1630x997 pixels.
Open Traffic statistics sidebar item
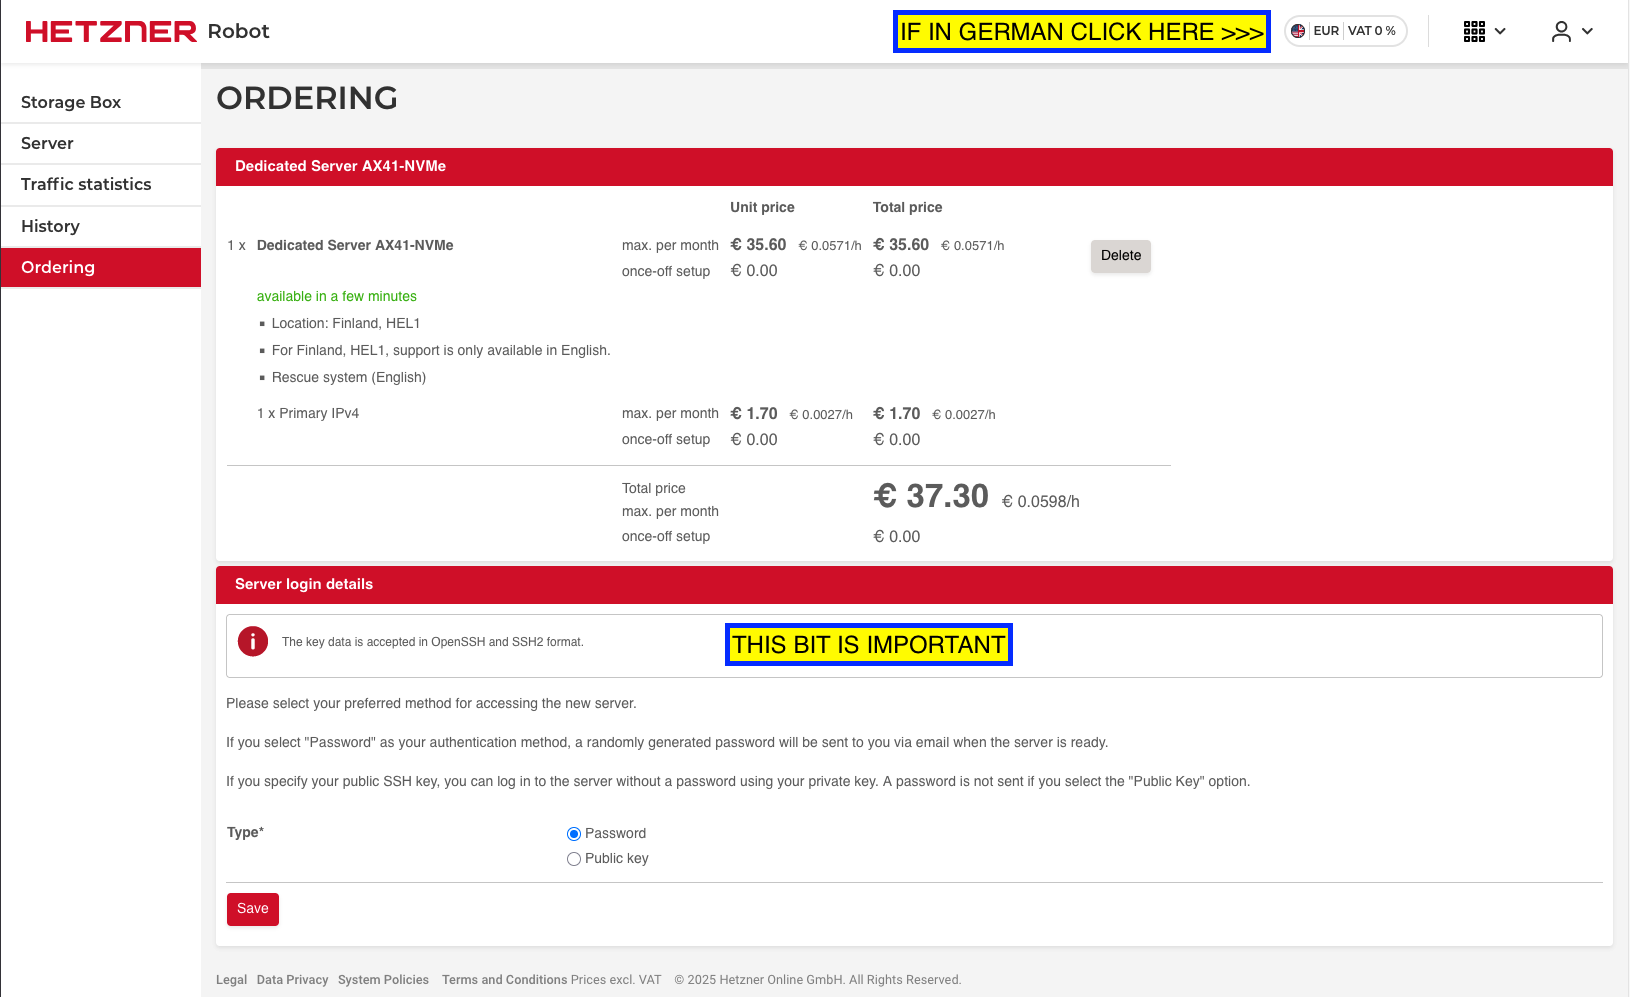point(86,184)
